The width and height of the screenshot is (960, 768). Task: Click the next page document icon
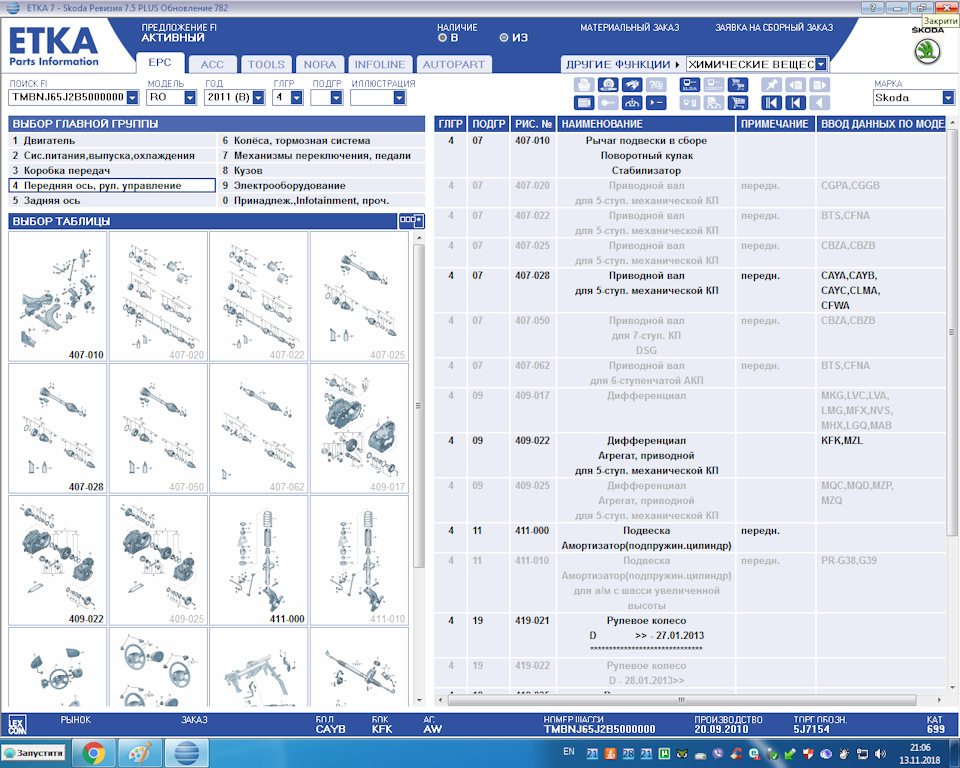[x=819, y=85]
